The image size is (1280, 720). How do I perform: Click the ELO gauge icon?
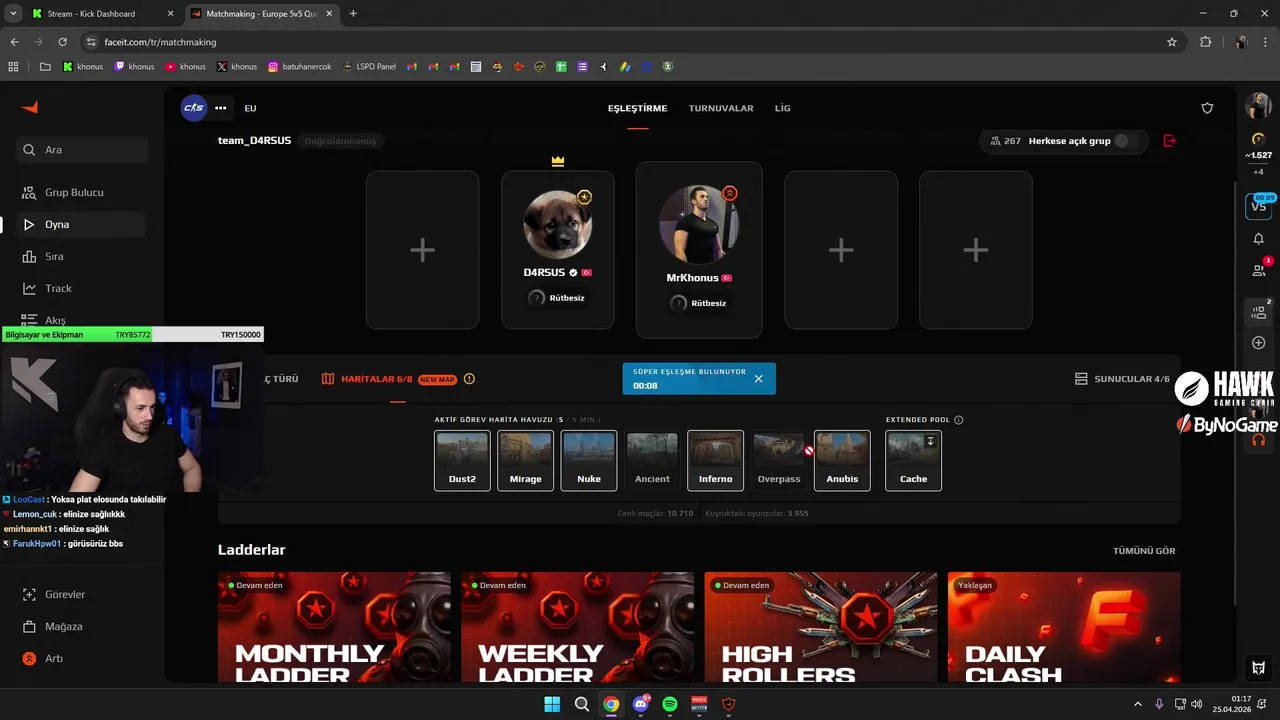coord(1258,139)
